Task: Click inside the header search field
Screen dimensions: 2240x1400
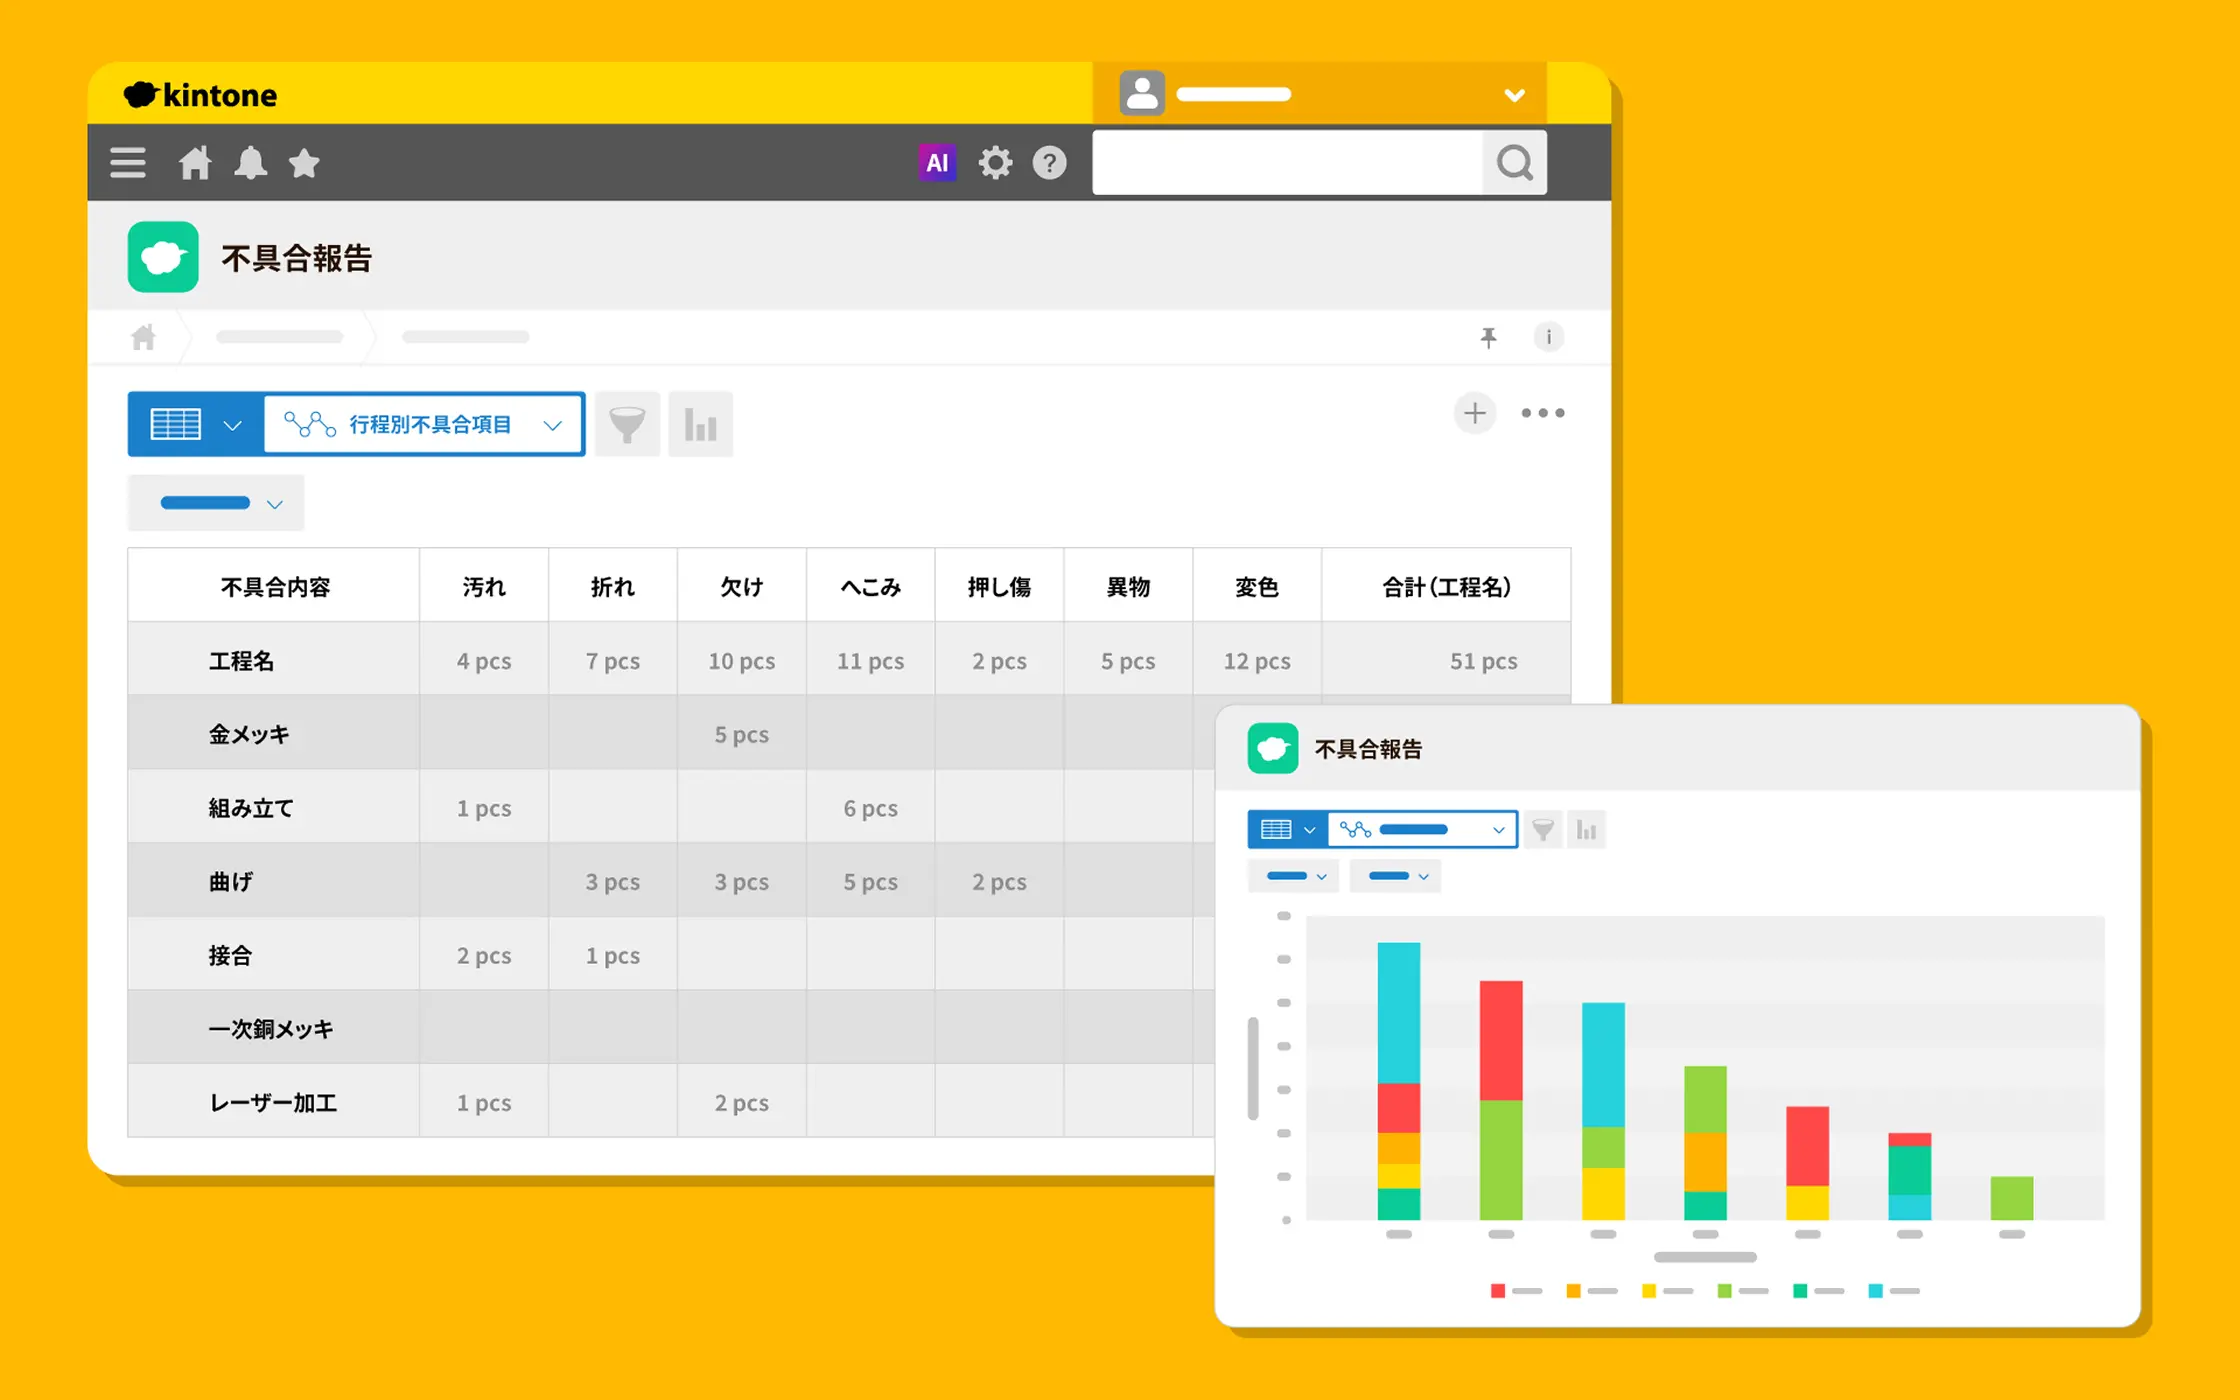Action: [1286, 162]
